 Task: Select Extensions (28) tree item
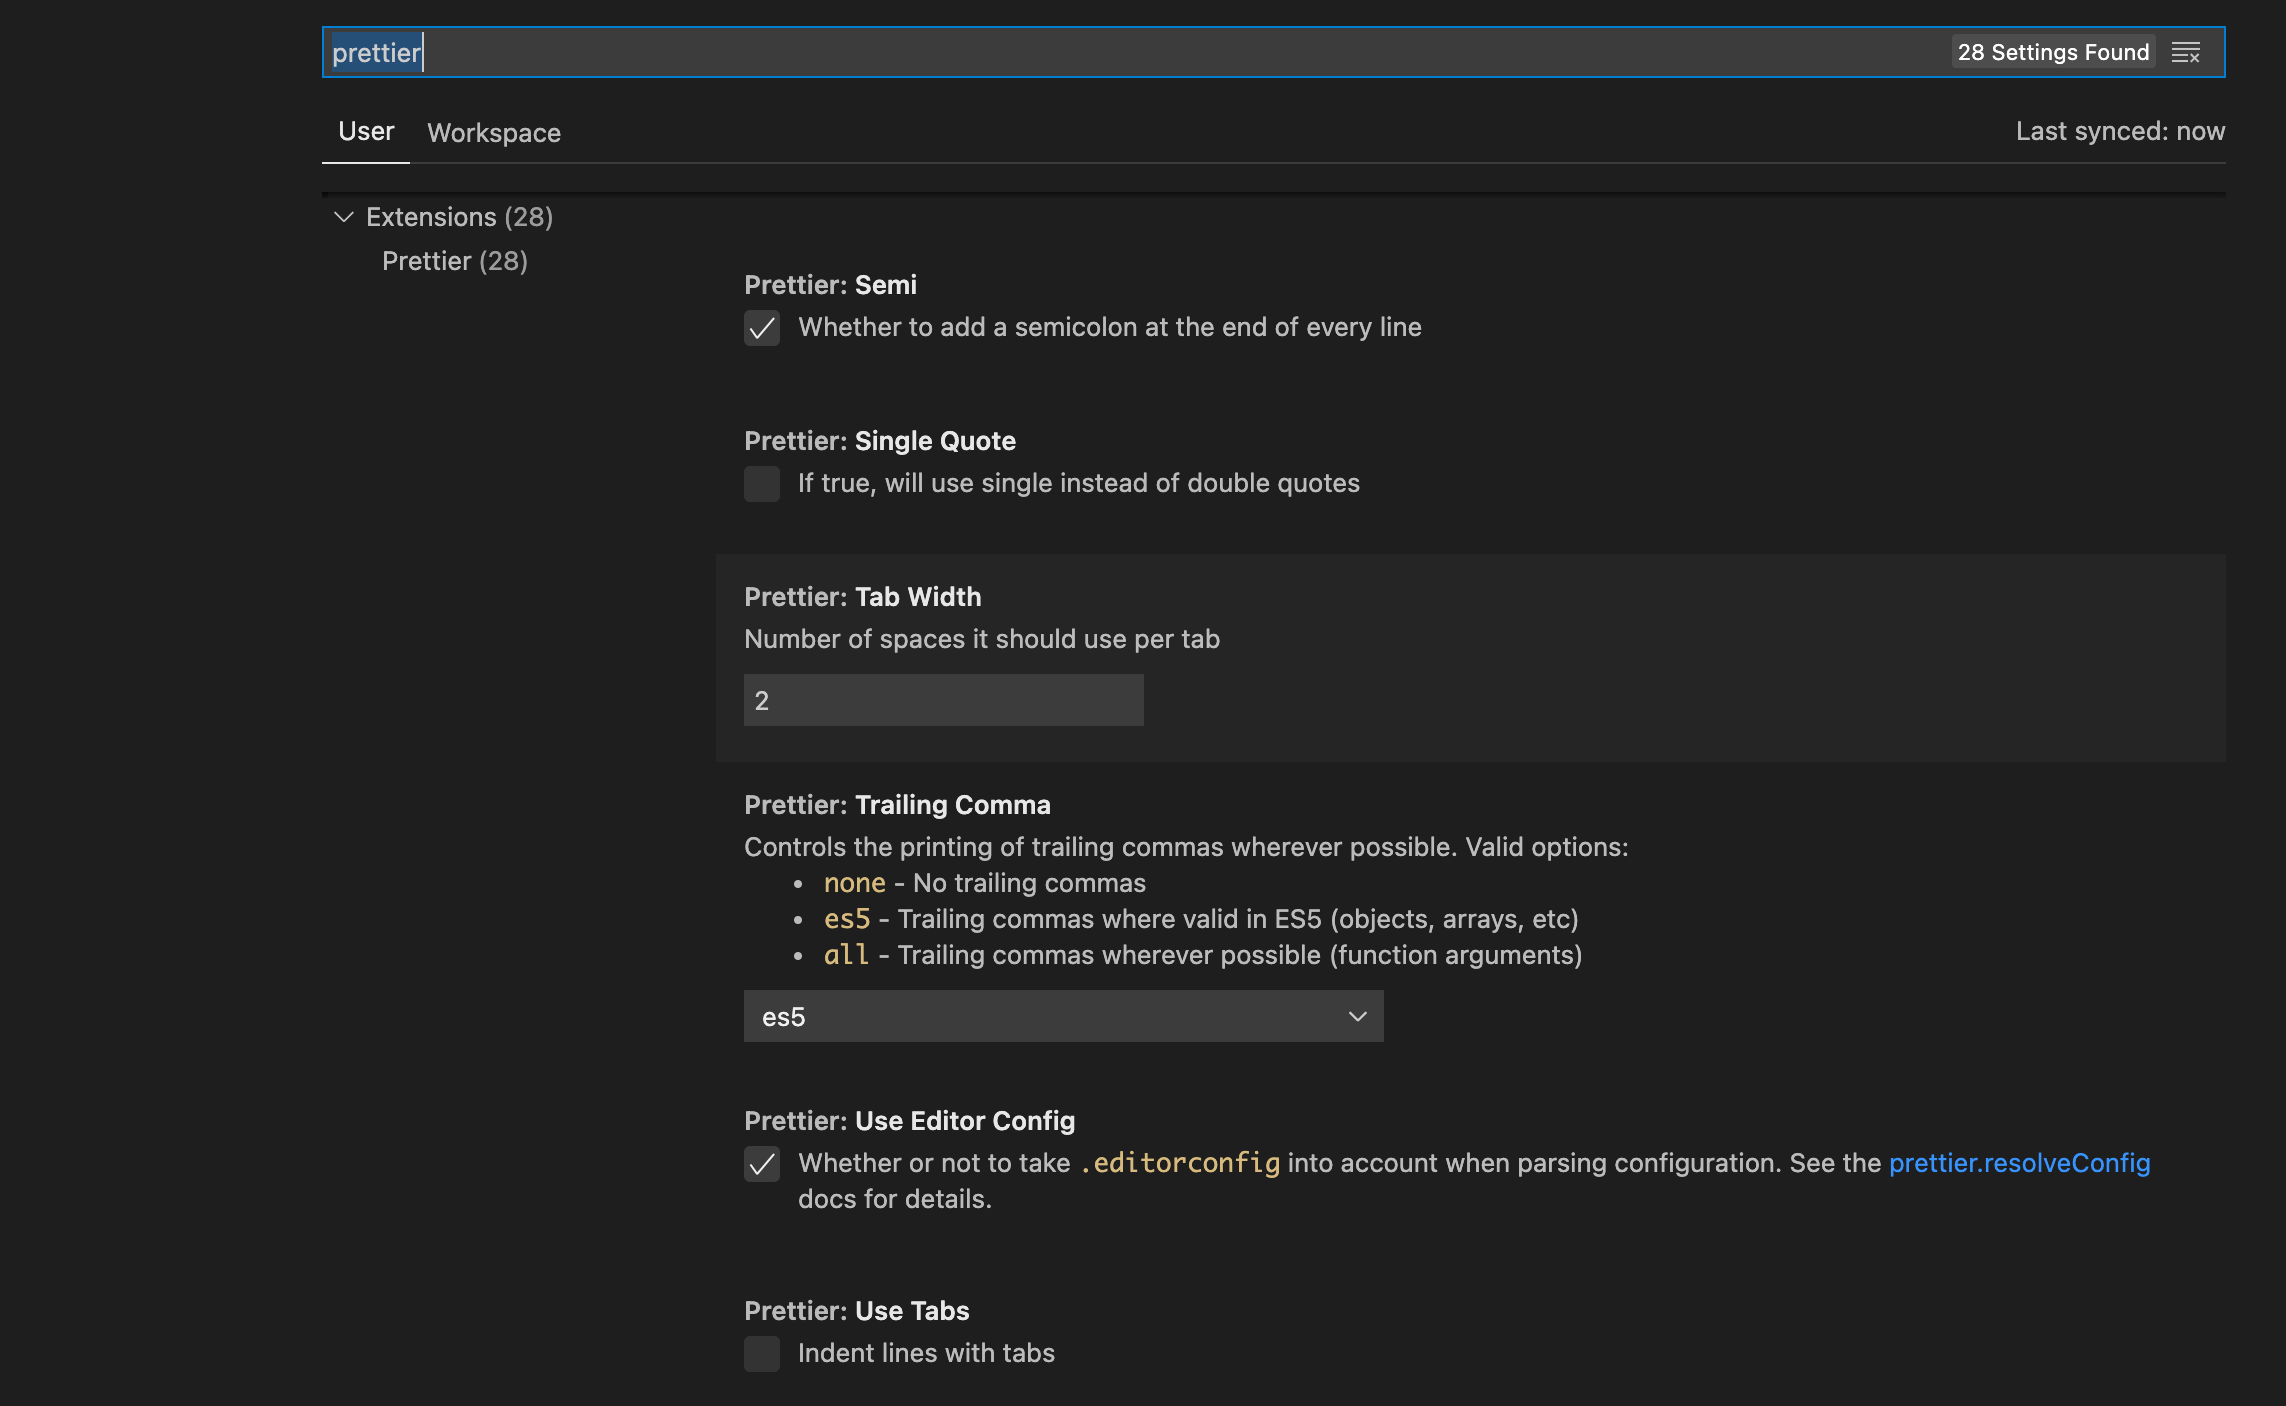(459, 217)
